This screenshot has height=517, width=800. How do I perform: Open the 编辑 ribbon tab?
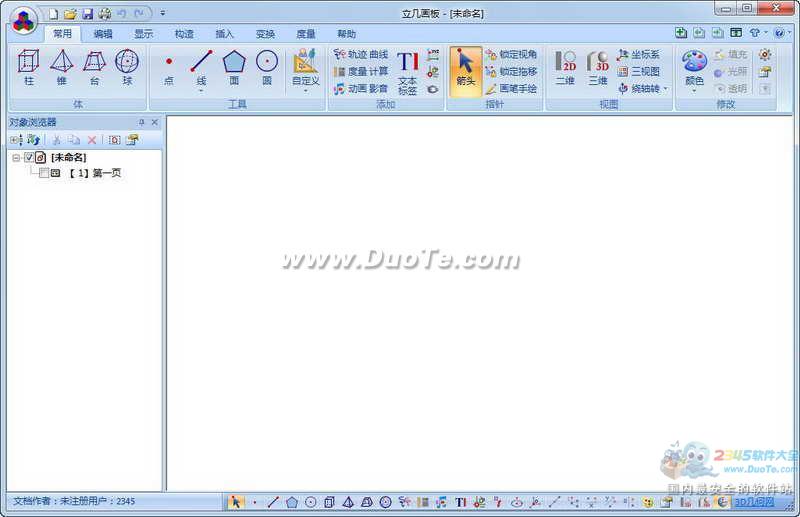point(103,34)
